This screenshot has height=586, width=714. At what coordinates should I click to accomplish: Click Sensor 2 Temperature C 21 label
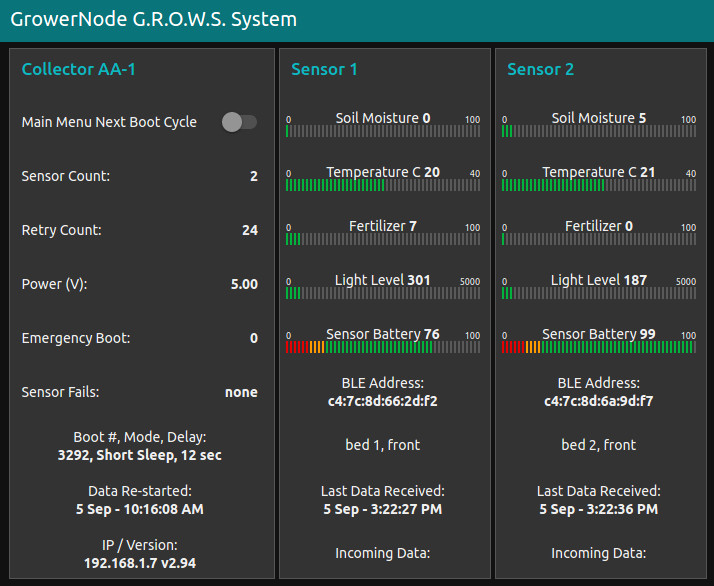(599, 172)
